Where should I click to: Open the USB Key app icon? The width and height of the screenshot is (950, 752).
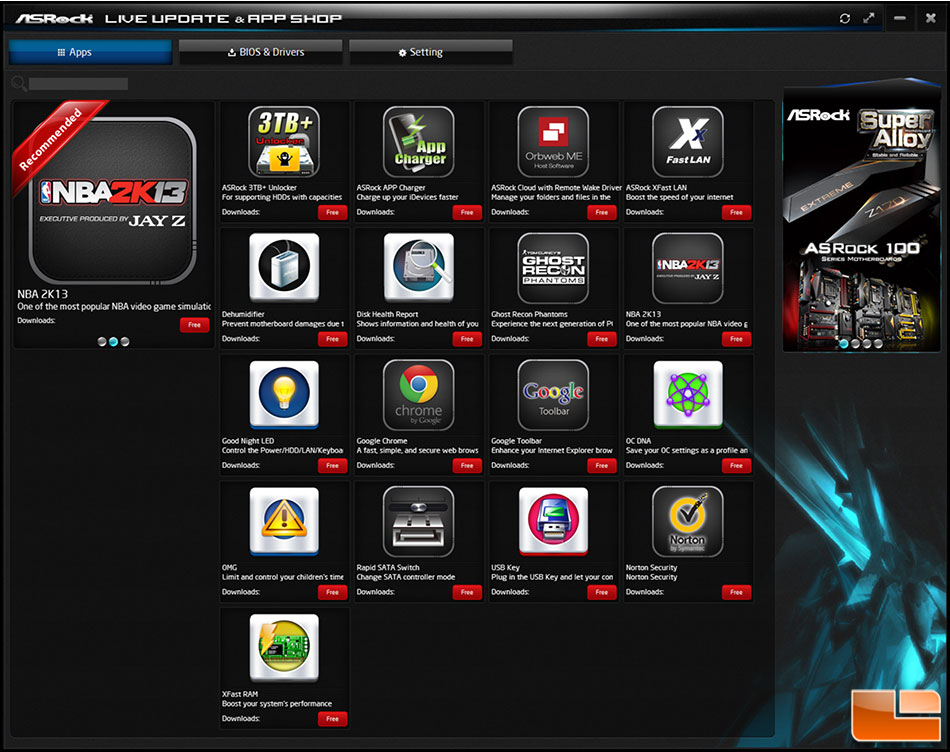click(x=553, y=521)
